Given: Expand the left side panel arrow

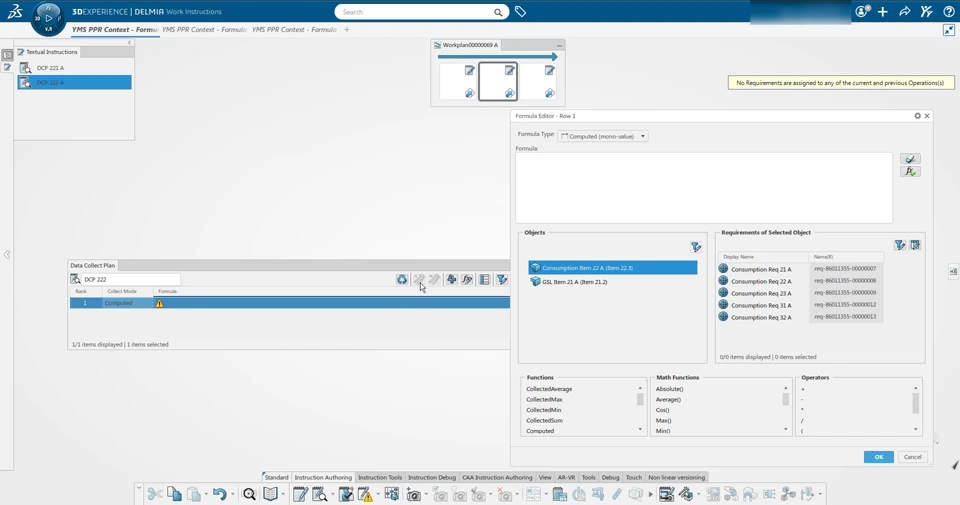Looking at the screenshot, I should (x=7, y=255).
